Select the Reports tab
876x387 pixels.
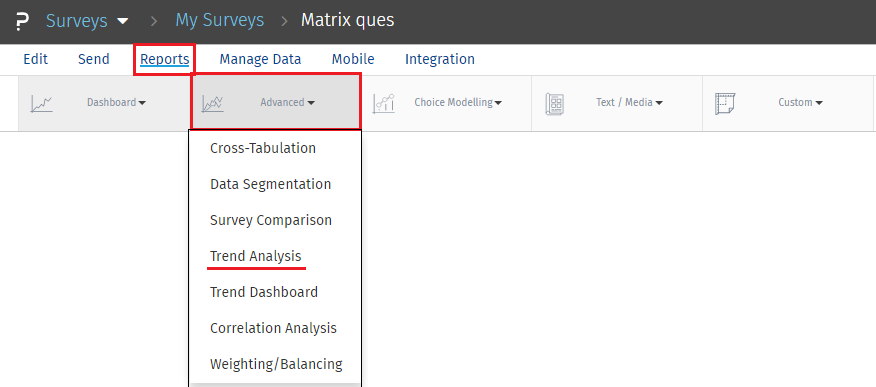click(x=165, y=59)
